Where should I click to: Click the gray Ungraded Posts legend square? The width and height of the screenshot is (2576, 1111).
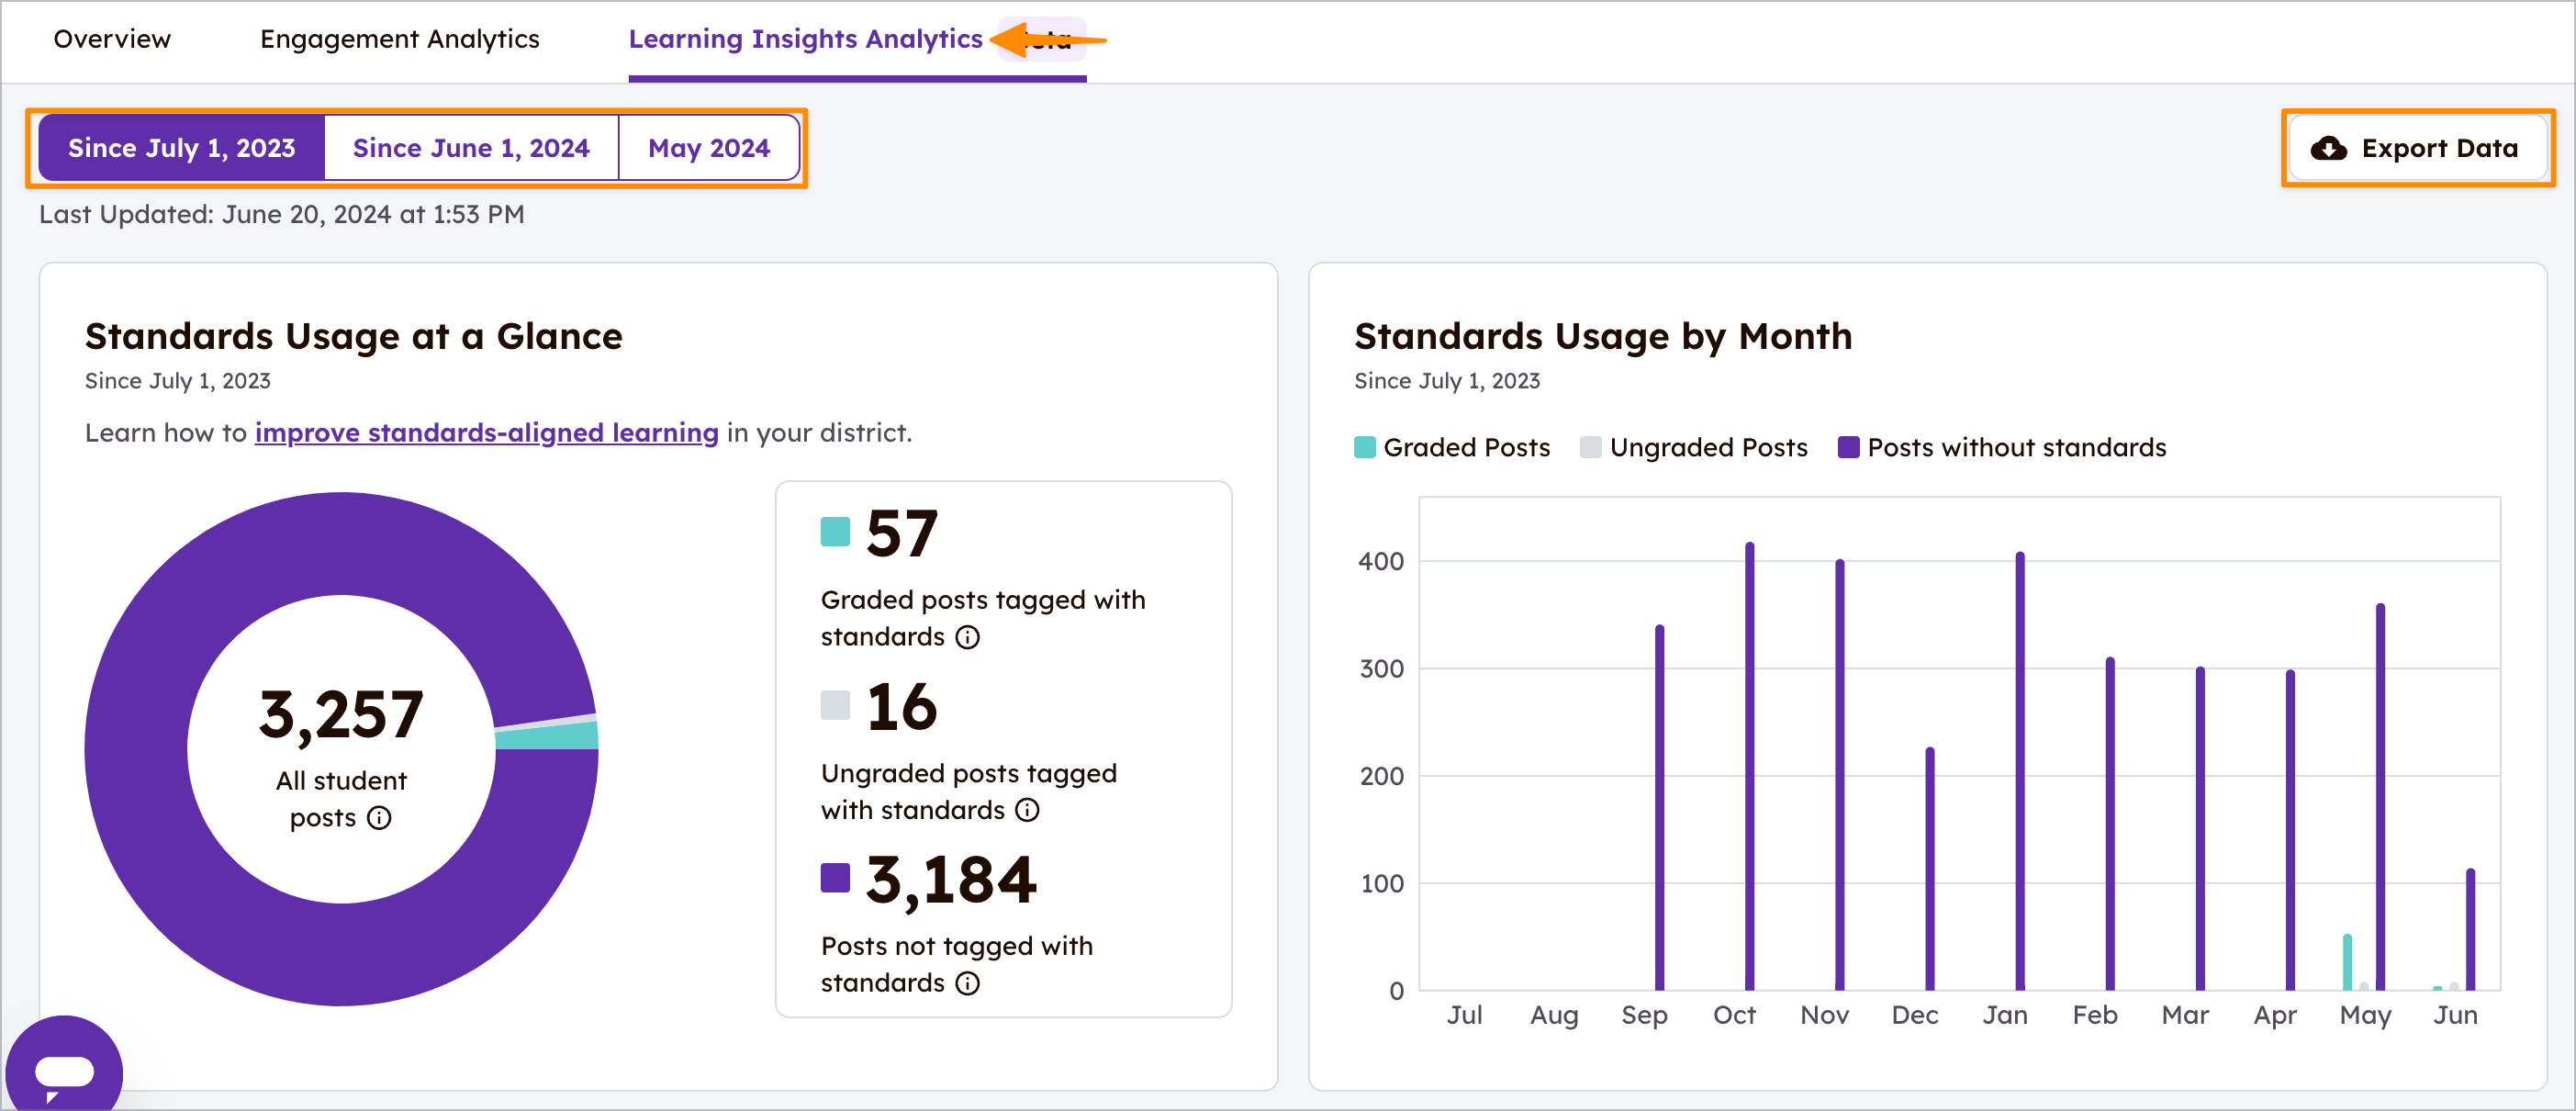[1592, 447]
